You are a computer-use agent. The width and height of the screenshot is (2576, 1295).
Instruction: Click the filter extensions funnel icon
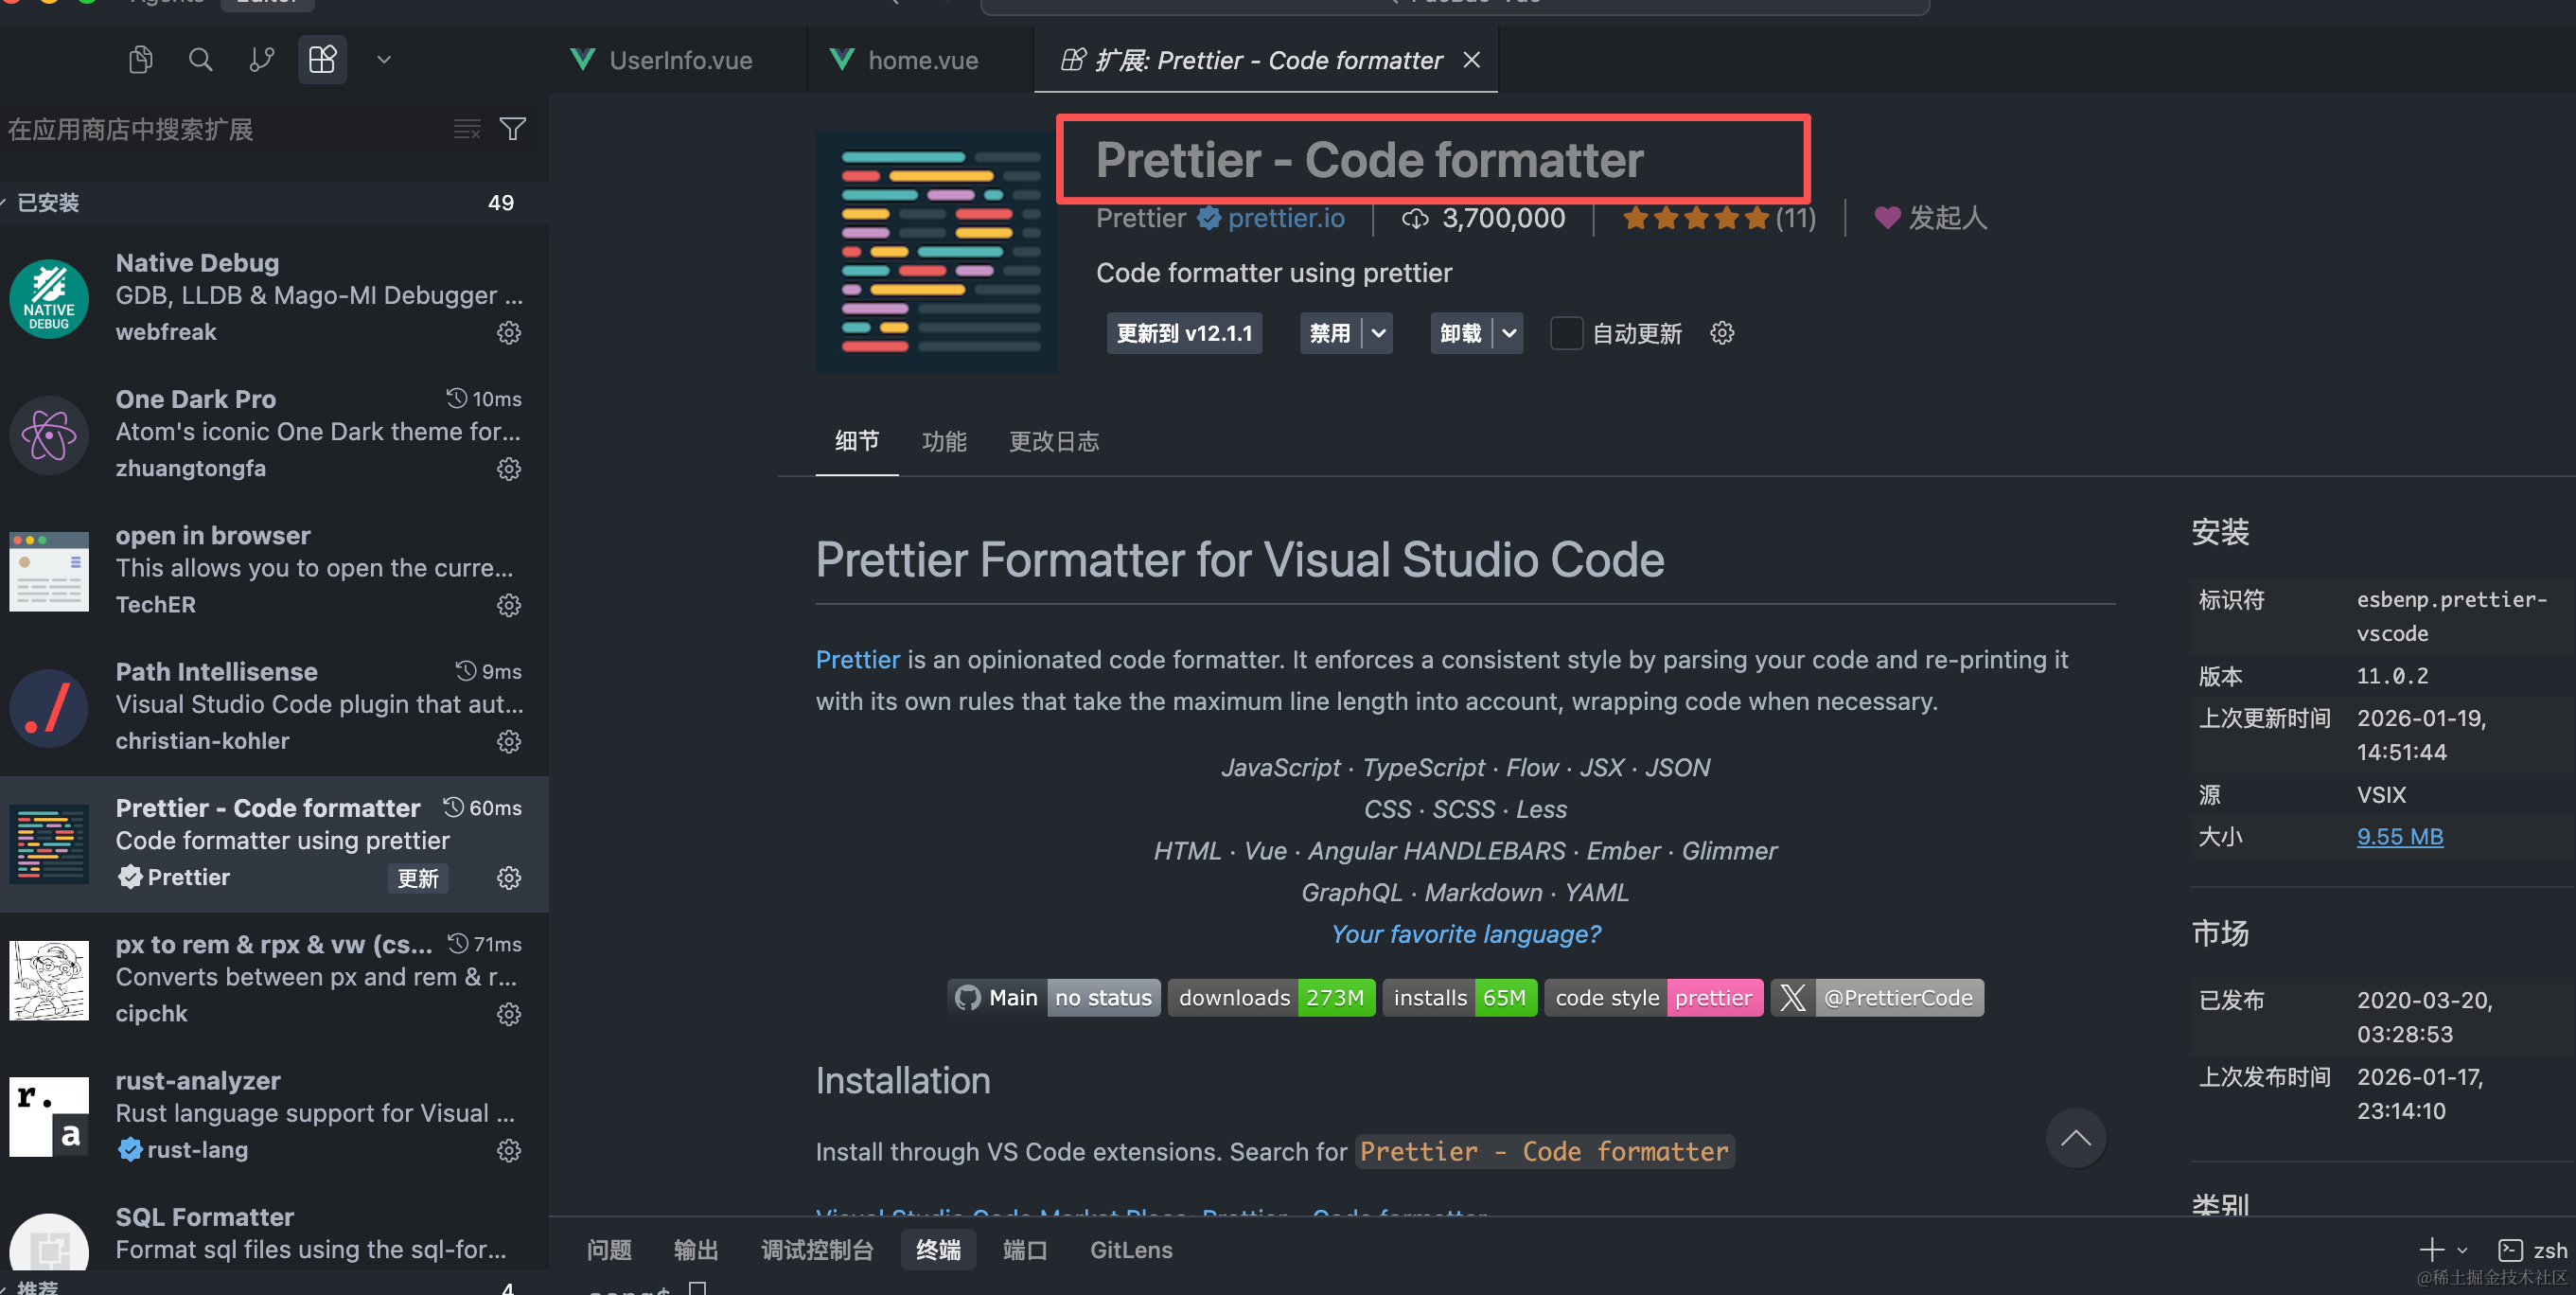pyautogui.click(x=513, y=129)
